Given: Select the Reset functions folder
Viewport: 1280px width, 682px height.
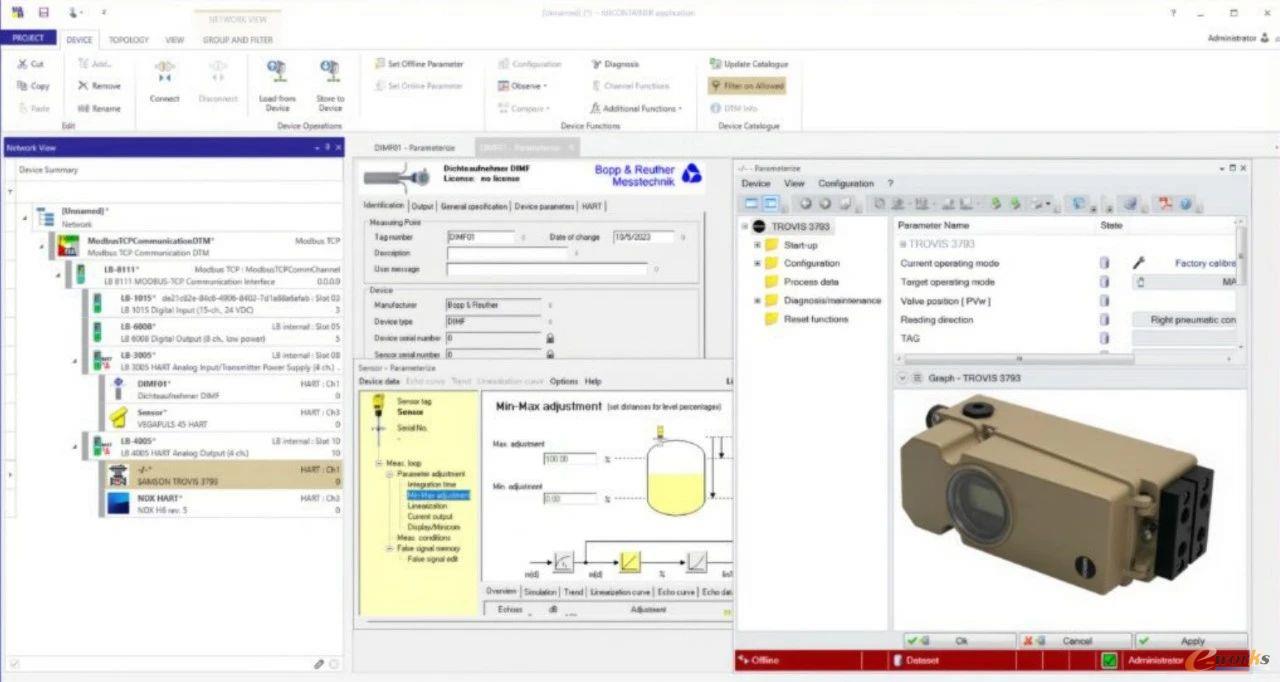Looking at the screenshot, I should tap(806, 319).
